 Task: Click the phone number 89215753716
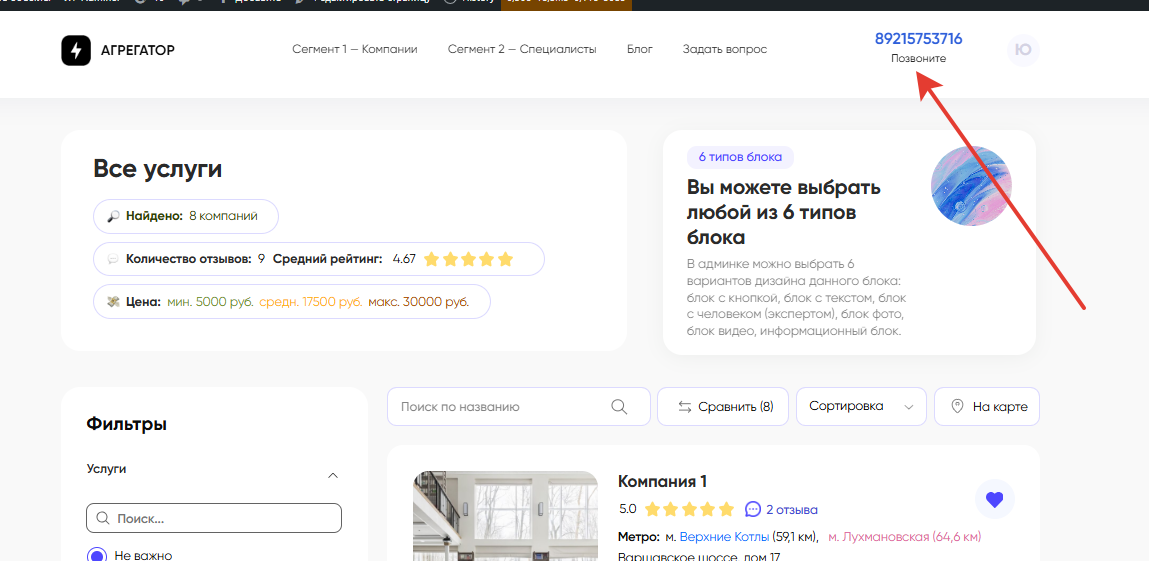point(918,39)
